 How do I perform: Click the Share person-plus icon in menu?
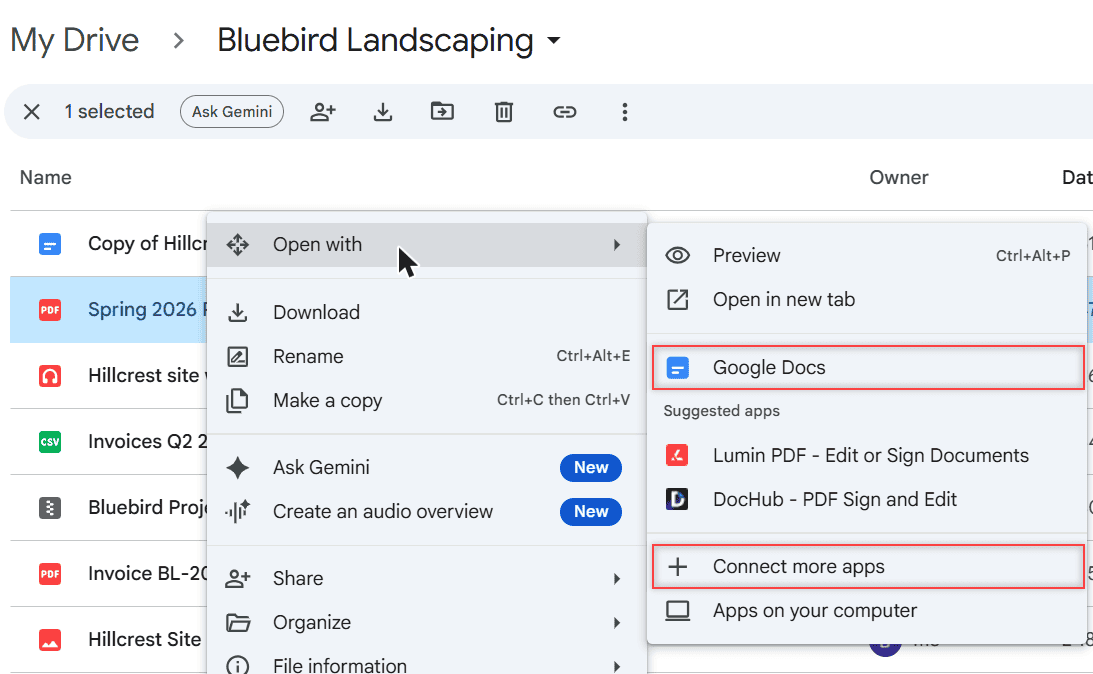tap(238, 579)
